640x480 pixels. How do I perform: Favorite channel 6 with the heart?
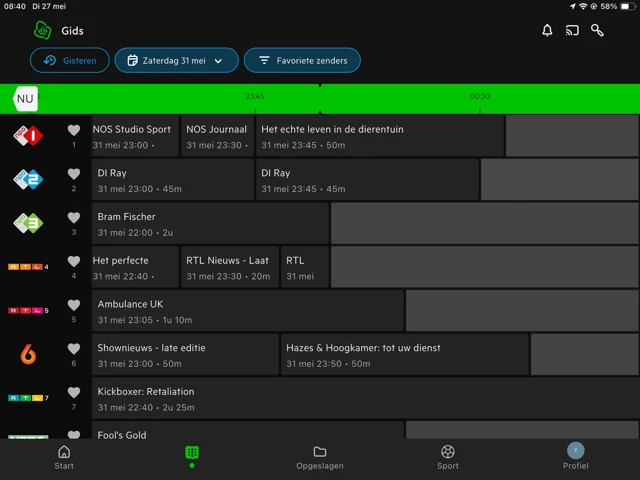[x=74, y=349]
